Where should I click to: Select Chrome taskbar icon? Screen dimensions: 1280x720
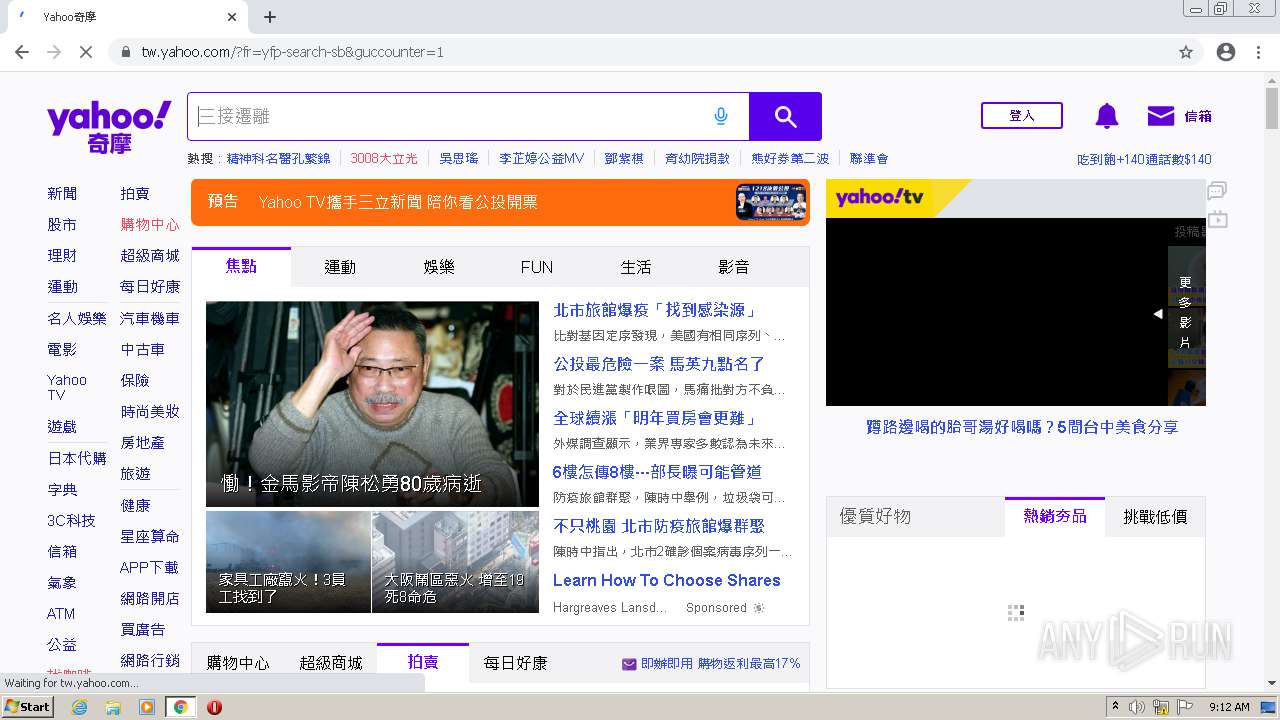pyautogui.click(x=180, y=707)
